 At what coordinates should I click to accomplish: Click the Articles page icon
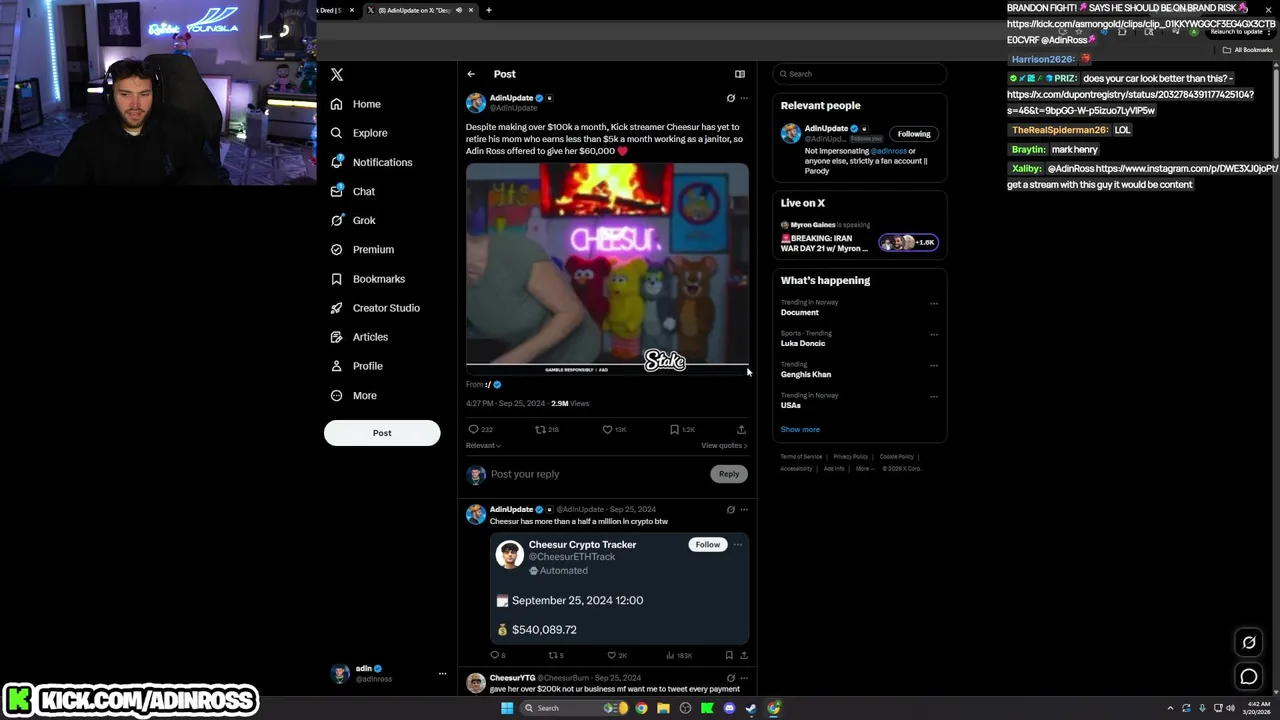pyautogui.click(x=337, y=337)
